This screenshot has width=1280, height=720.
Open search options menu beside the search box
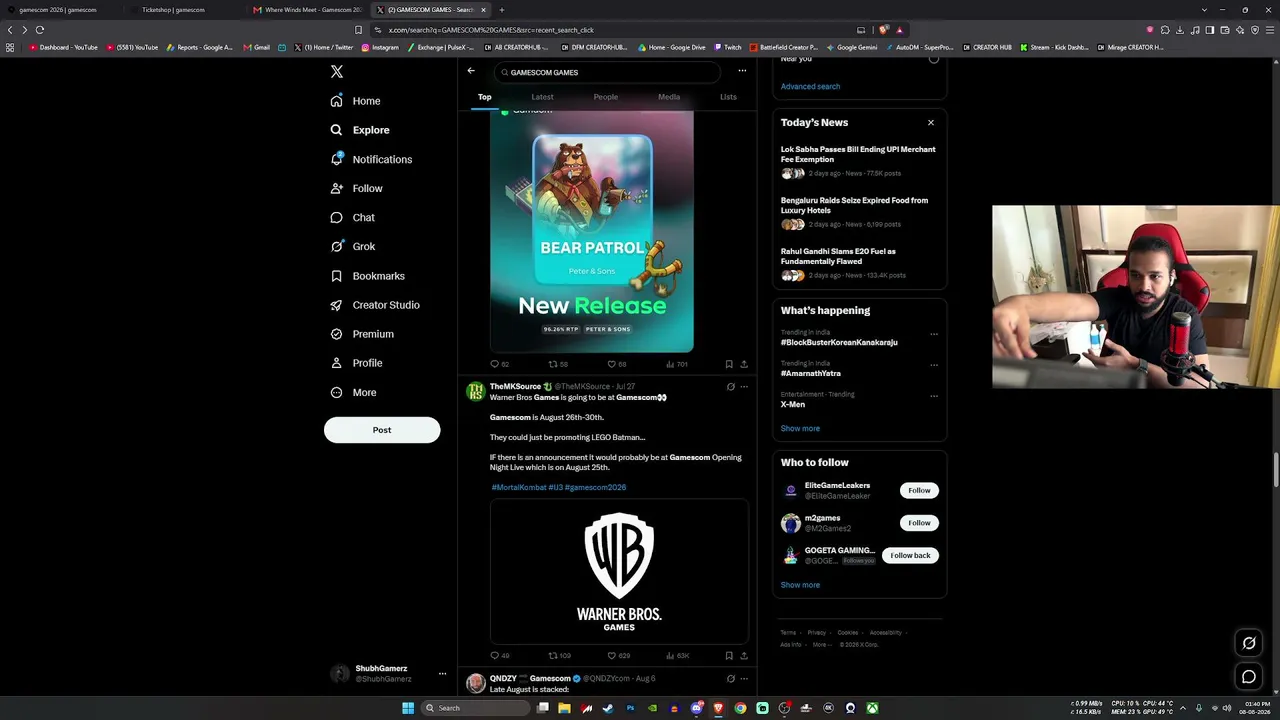click(742, 71)
